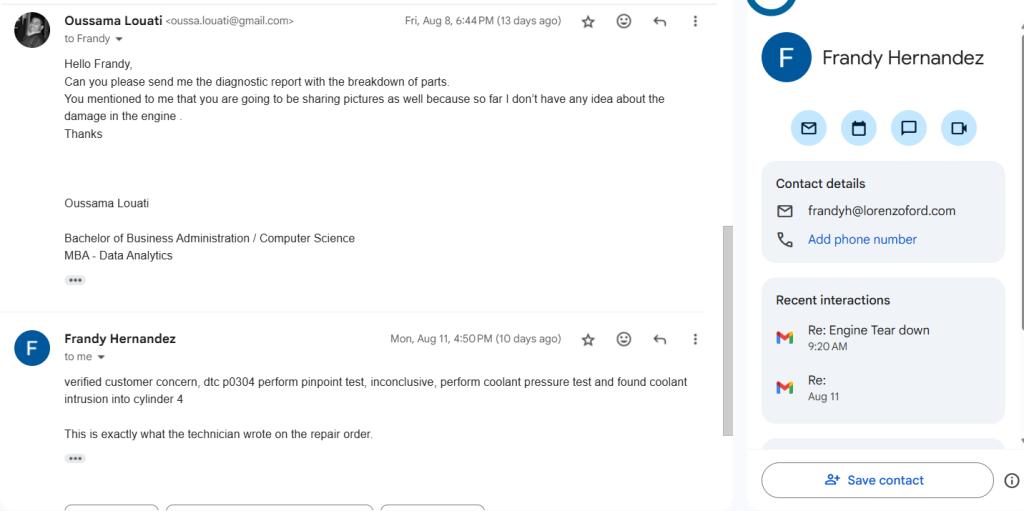Reply to Oussama Louati's email

pyautogui.click(x=660, y=22)
